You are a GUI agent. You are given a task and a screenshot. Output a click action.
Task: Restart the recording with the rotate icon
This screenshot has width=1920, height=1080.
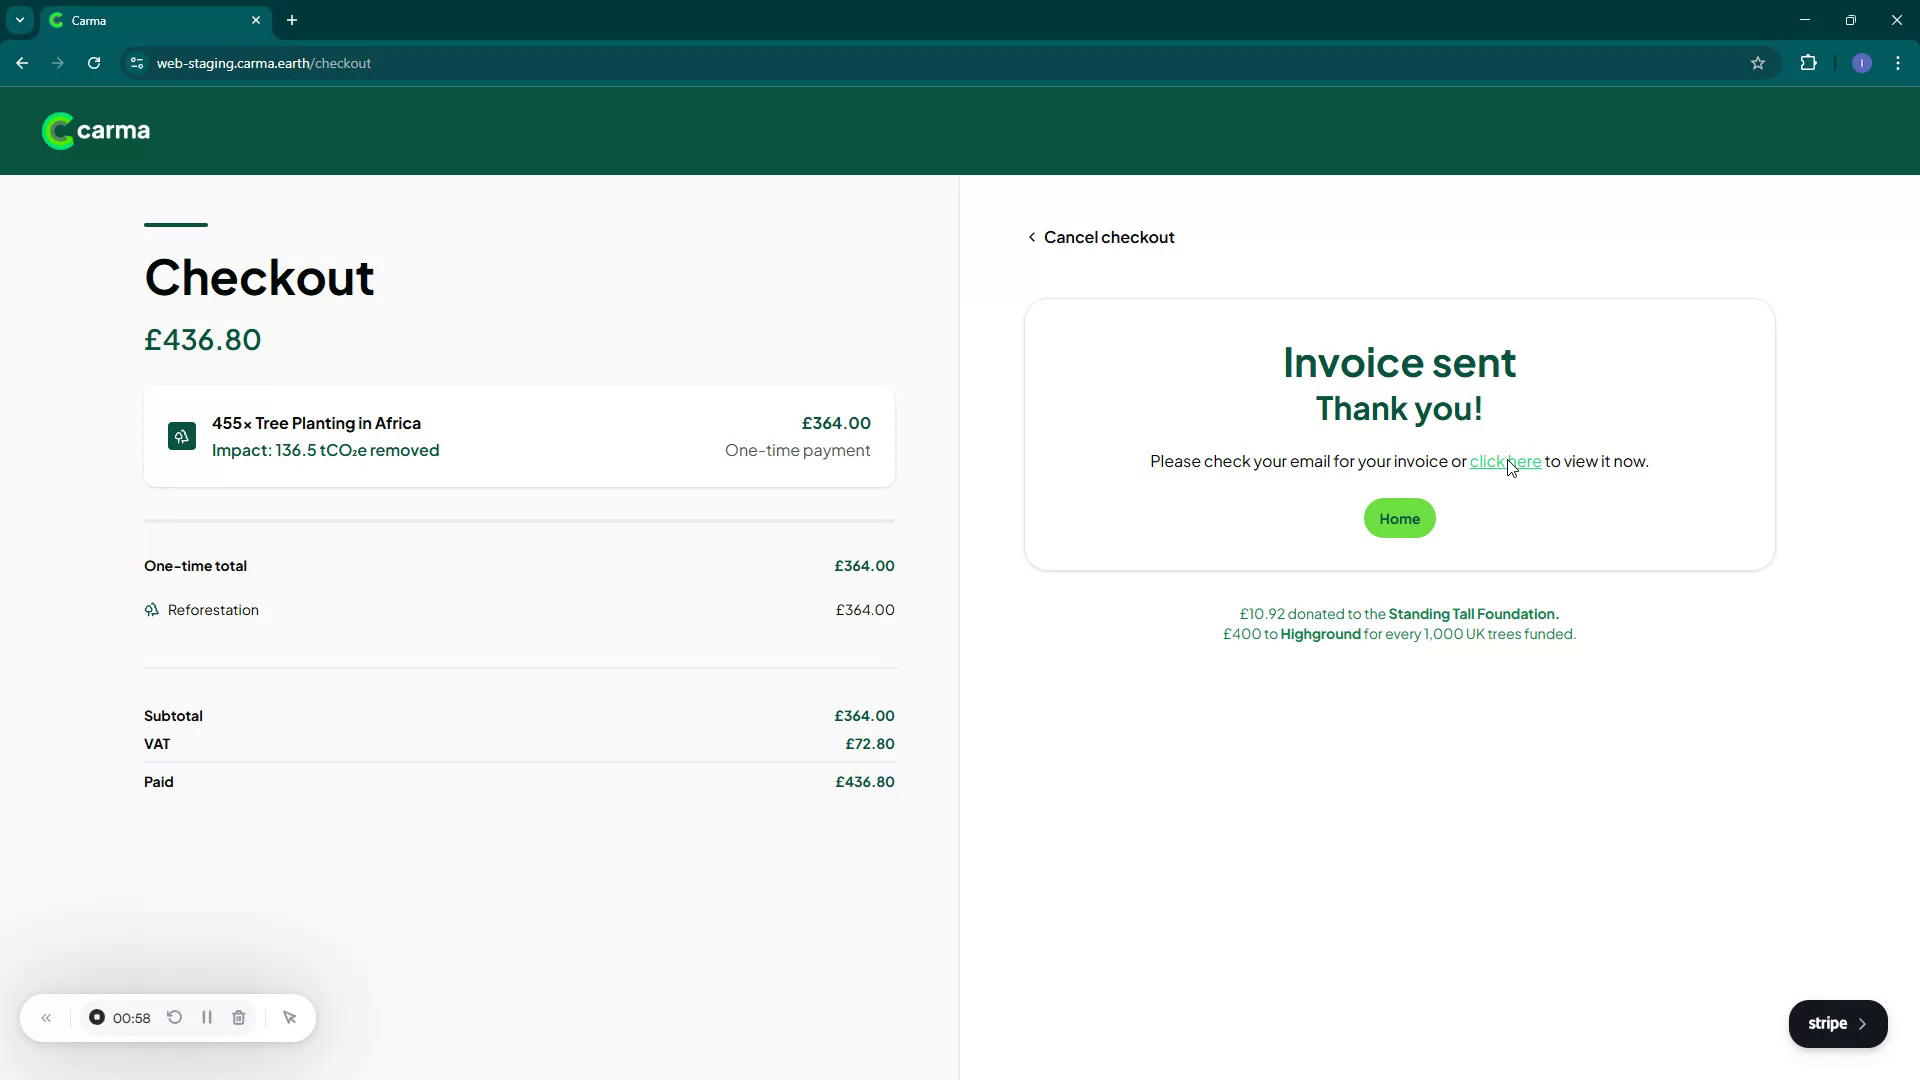coord(174,1018)
